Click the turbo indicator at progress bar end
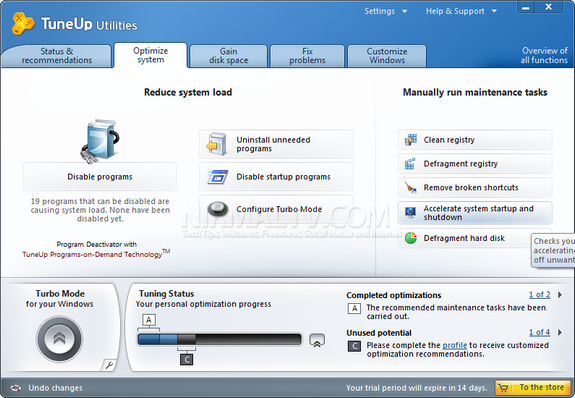The width and height of the screenshot is (575, 398). (x=317, y=340)
